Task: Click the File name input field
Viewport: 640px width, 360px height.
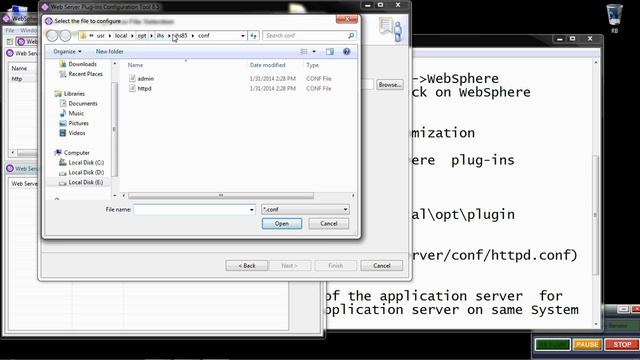Action: [x=191, y=209]
